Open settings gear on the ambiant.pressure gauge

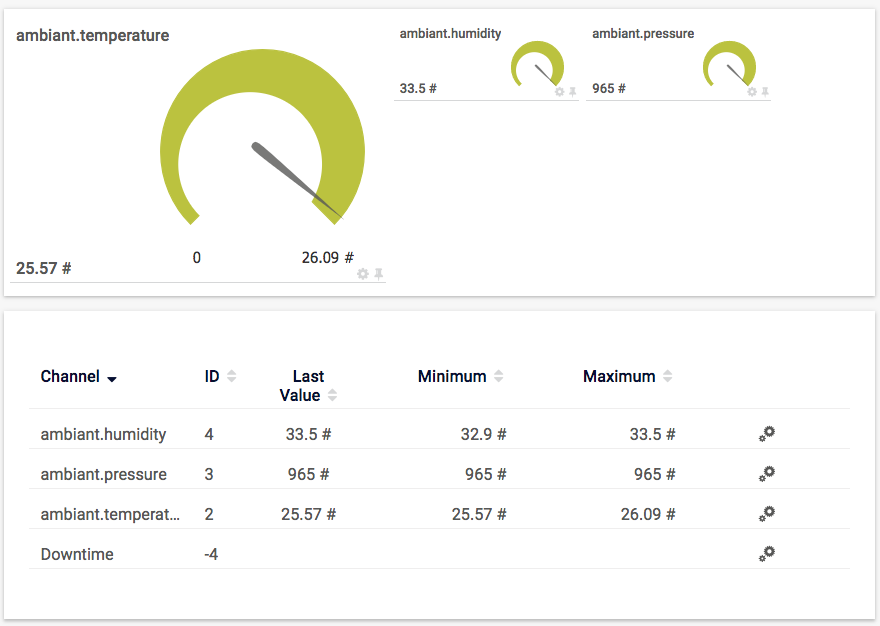coord(752,92)
